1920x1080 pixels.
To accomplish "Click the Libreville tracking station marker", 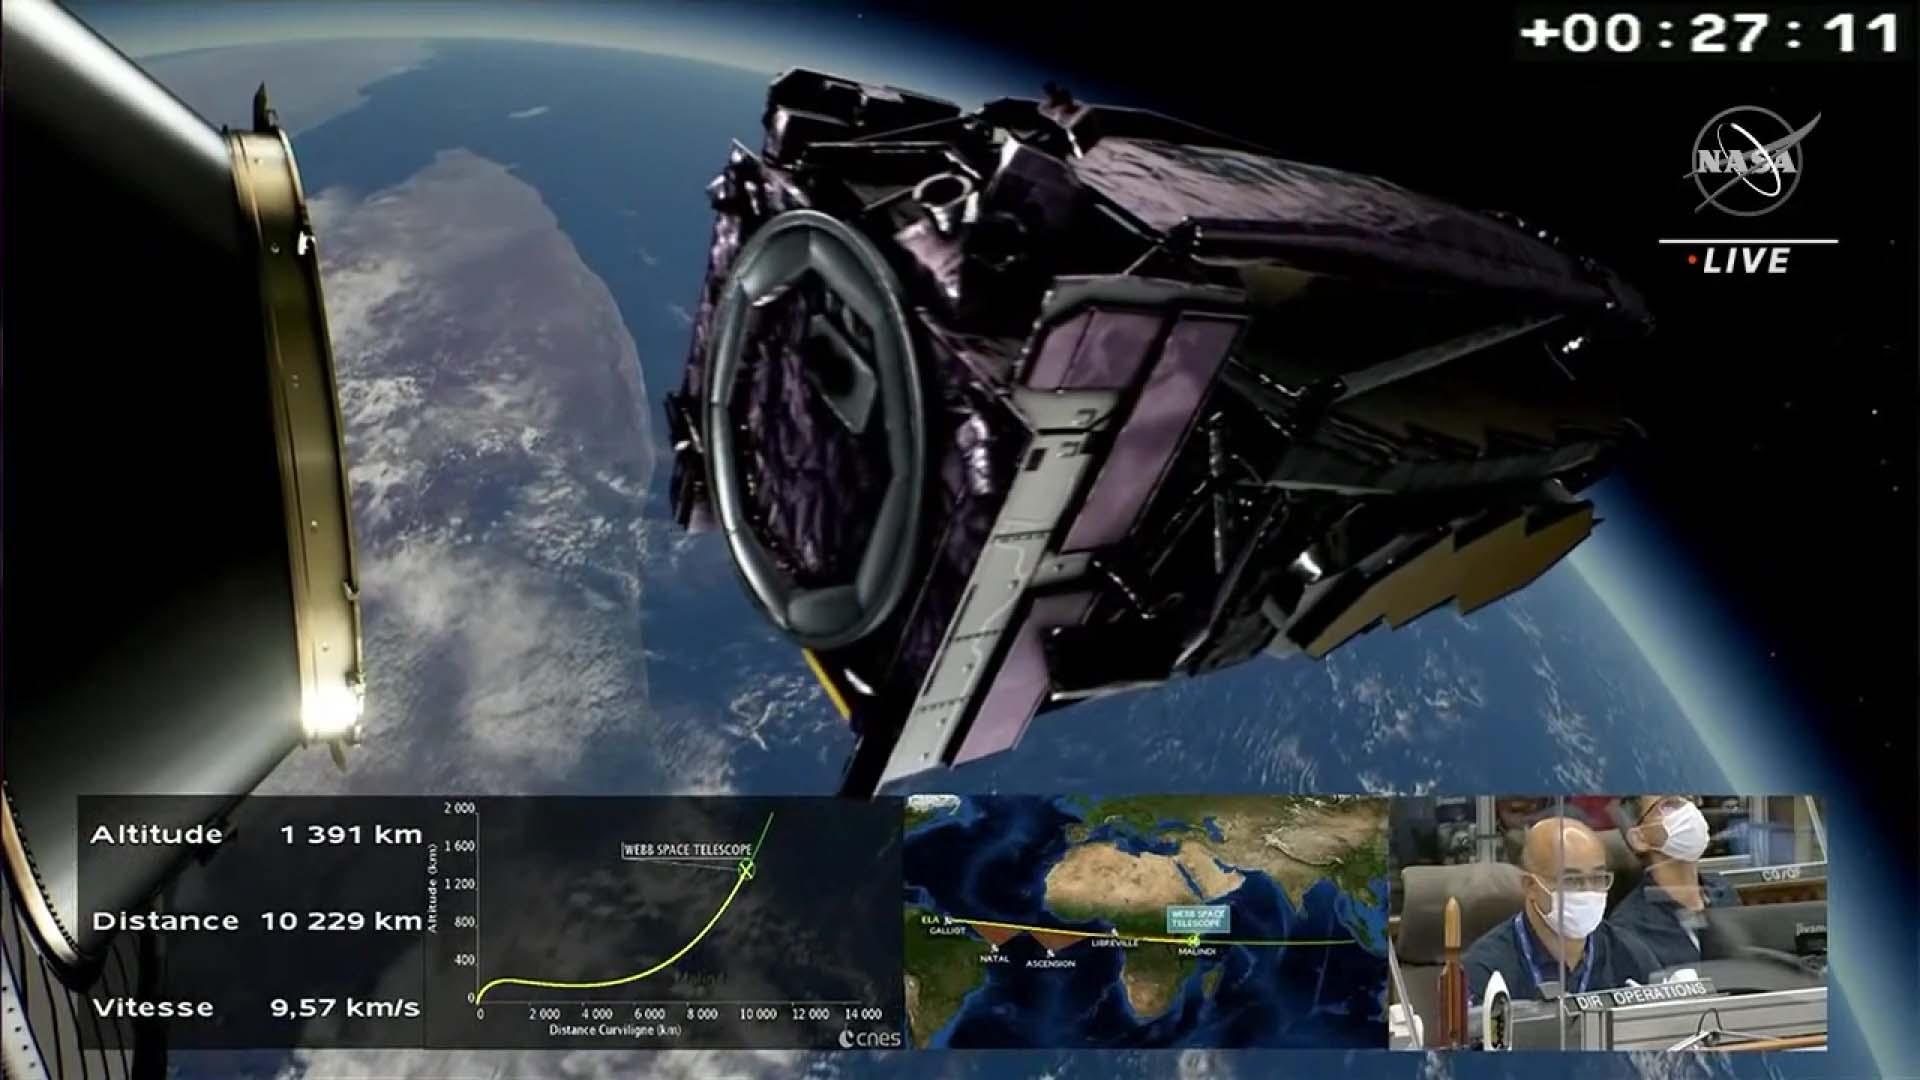I will point(1113,932).
